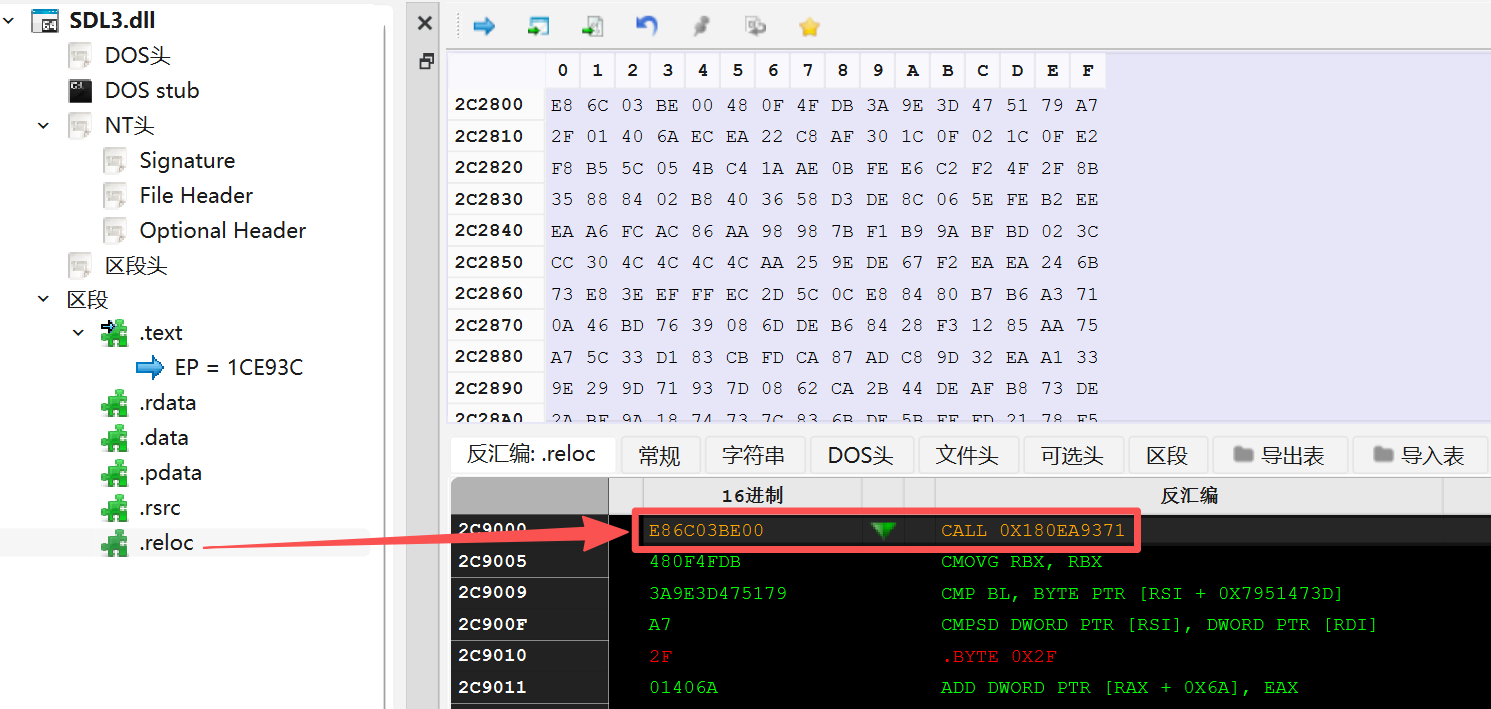Viewport: 1491px width, 709px height.
Task: Click the document with green arrow icon
Action: [x=593, y=26]
